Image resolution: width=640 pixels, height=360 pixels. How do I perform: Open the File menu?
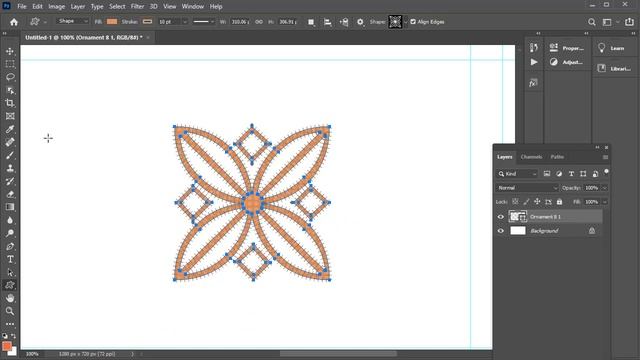pyautogui.click(x=22, y=7)
